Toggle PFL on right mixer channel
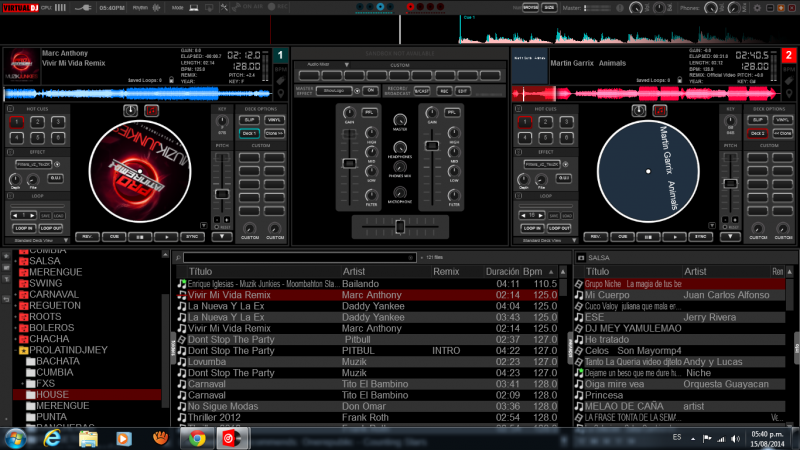This screenshot has height=450, width=800. click(452, 112)
